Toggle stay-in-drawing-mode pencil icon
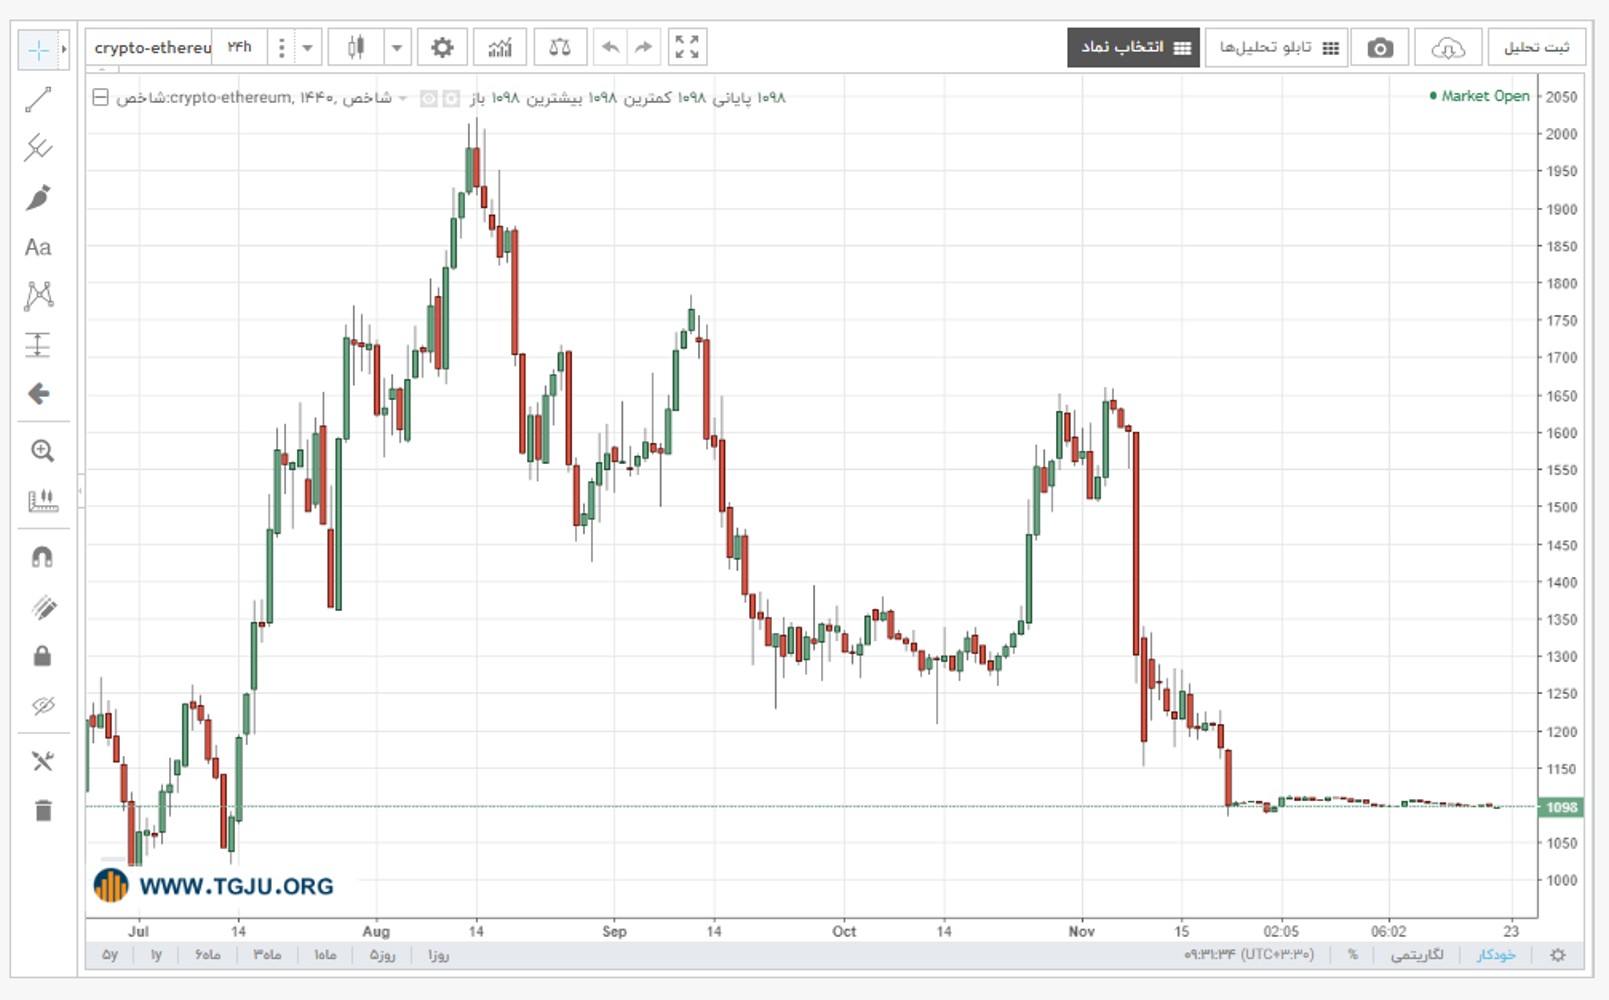The image size is (1609, 1000). click(x=42, y=607)
